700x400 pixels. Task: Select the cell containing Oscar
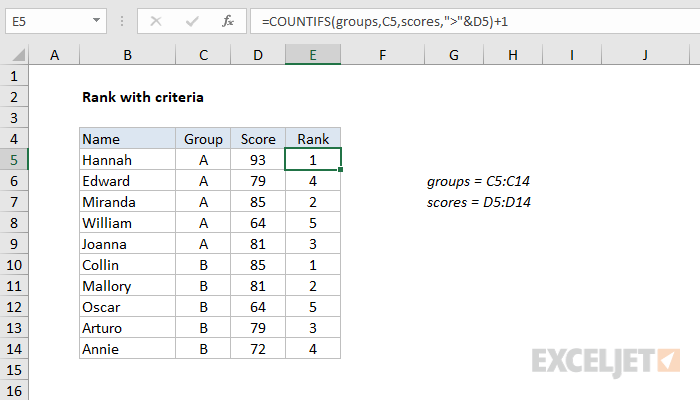128,307
